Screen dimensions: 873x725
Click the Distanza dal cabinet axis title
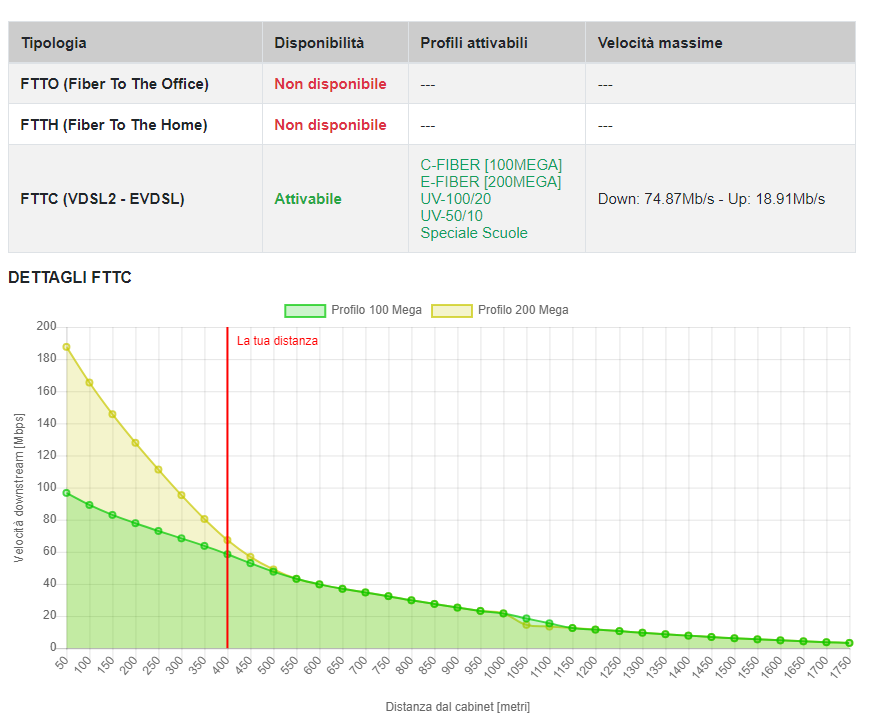[458, 707]
